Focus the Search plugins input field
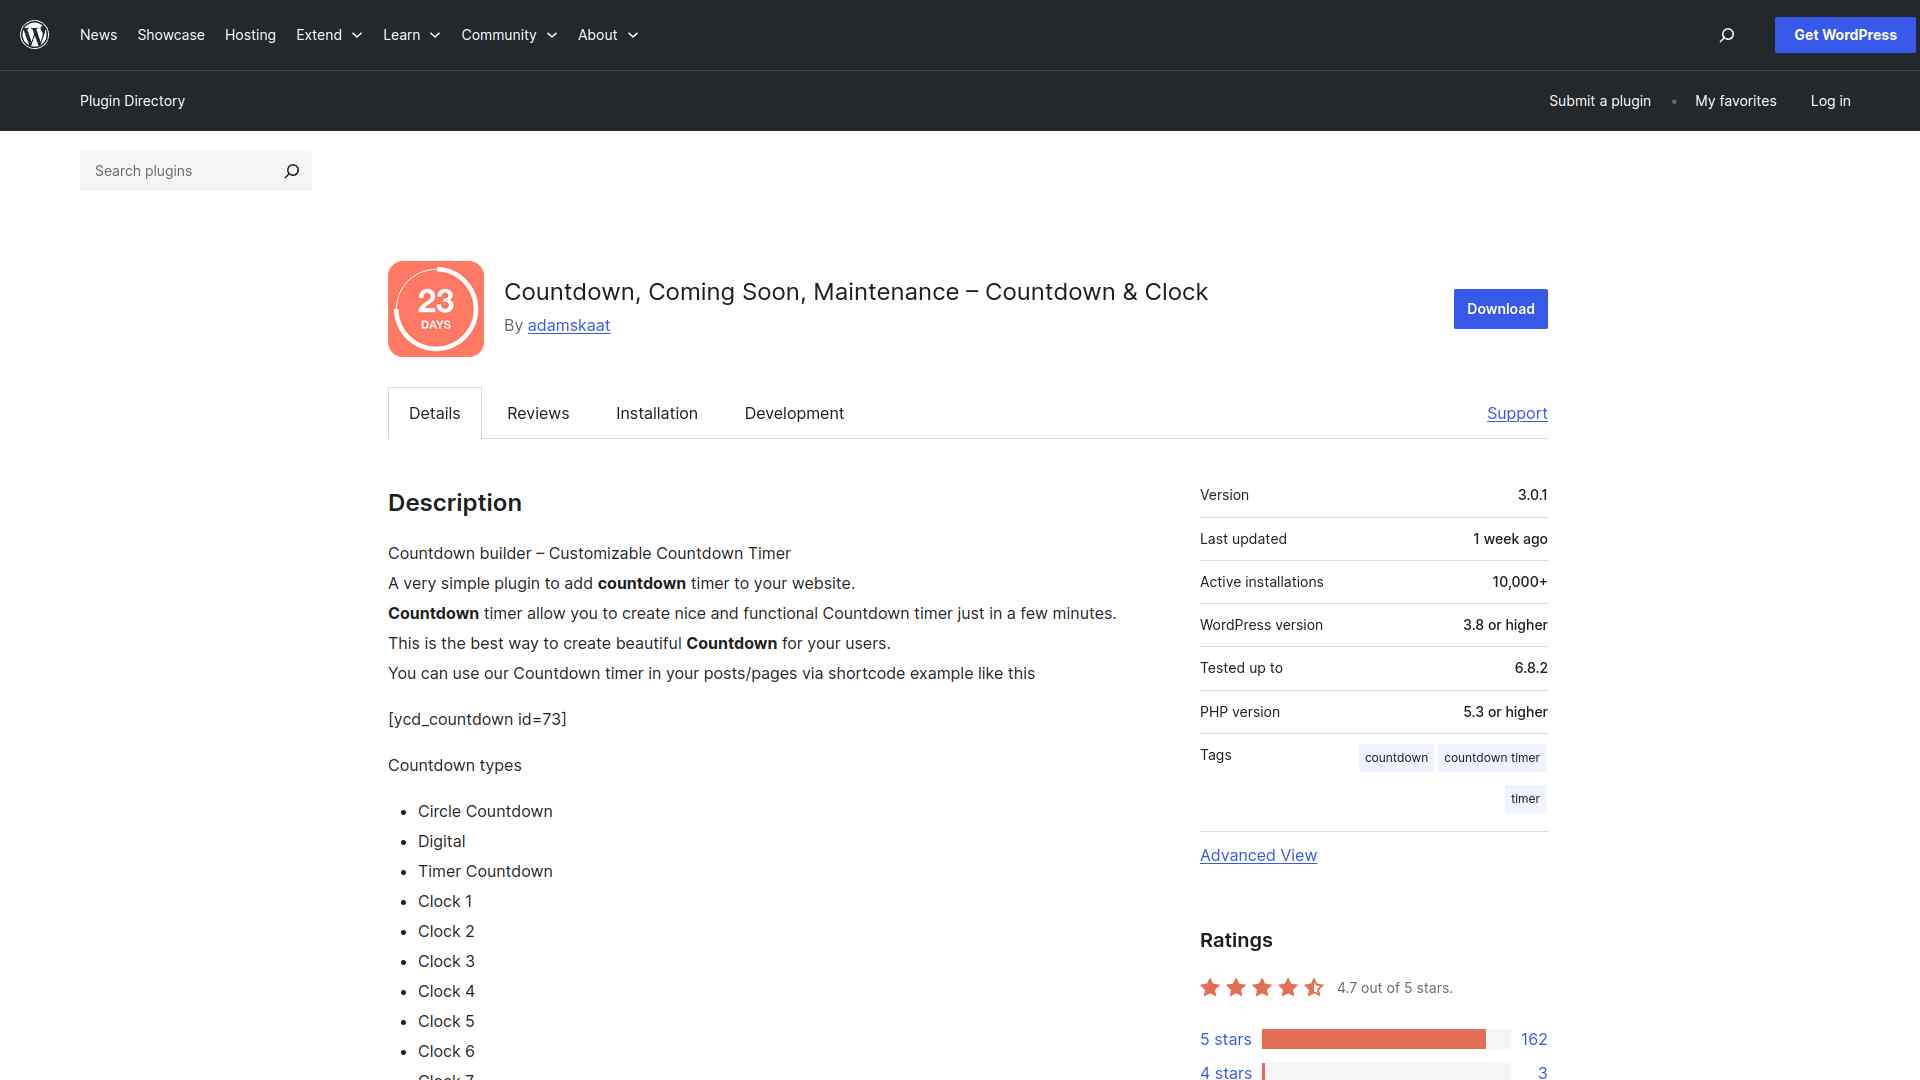This screenshot has width=1920, height=1080. tap(180, 171)
